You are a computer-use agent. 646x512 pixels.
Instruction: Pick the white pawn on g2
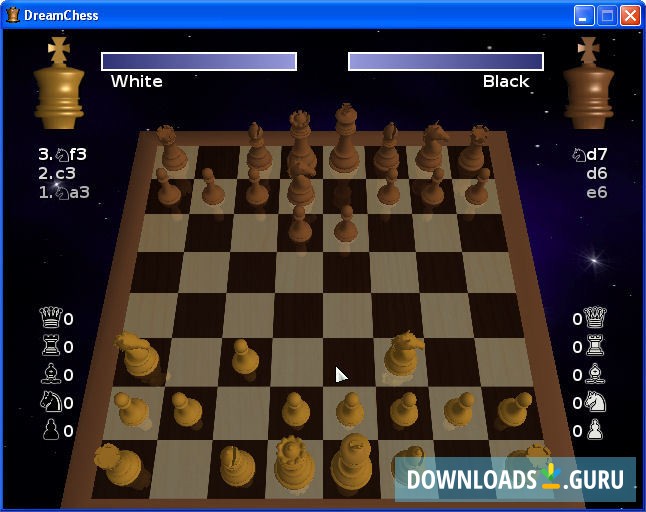click(x=459, y=409)
